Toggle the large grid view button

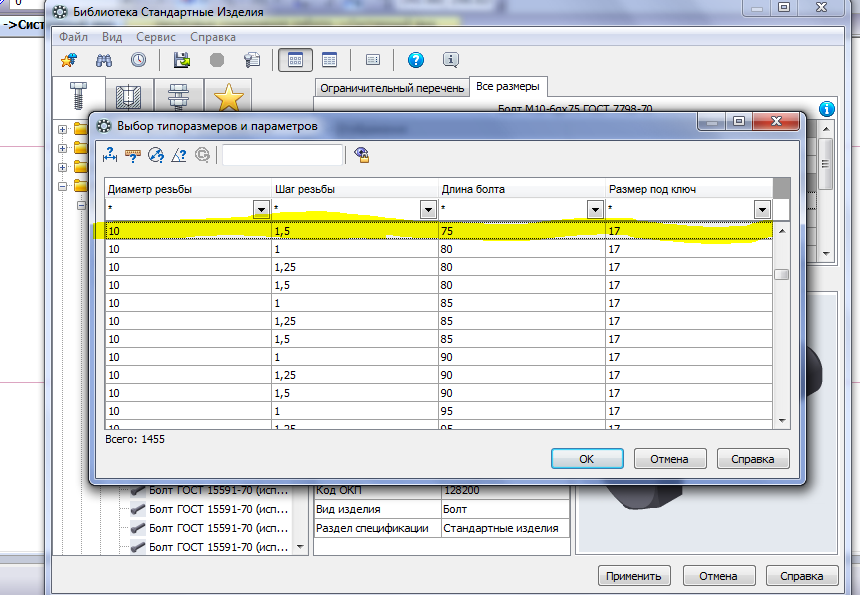(x=295, y=60)
